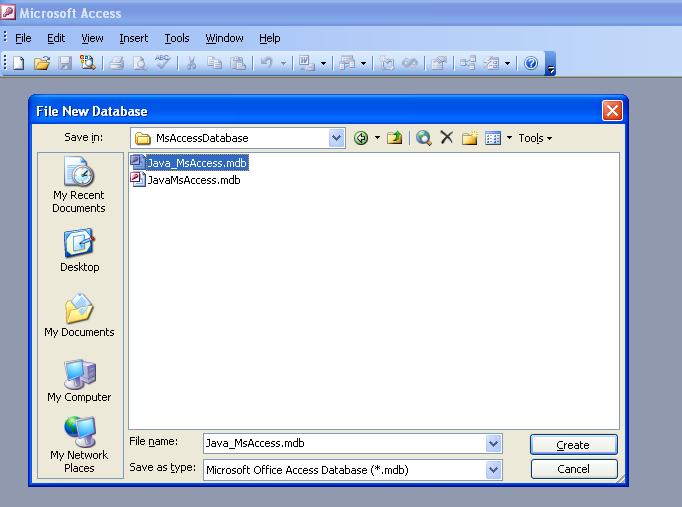Select the Java_MsAccess.mdb file
This screenshot has height=507, width=682.
click(190, 163)
